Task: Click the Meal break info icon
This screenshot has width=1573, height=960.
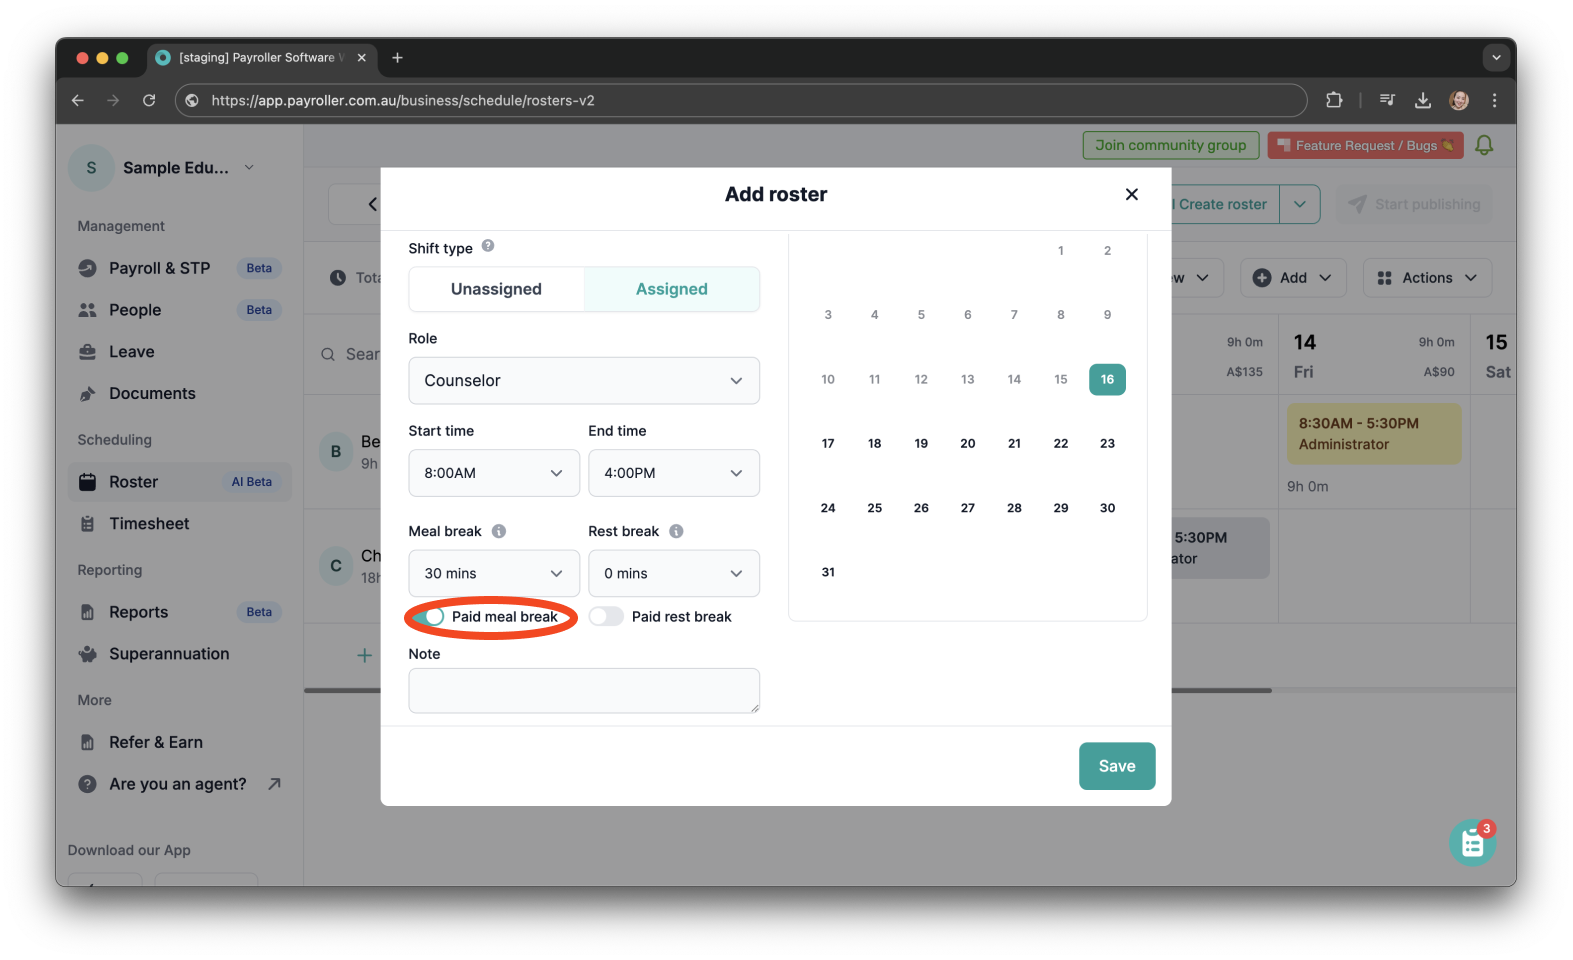Action: [x=499, y=531]
